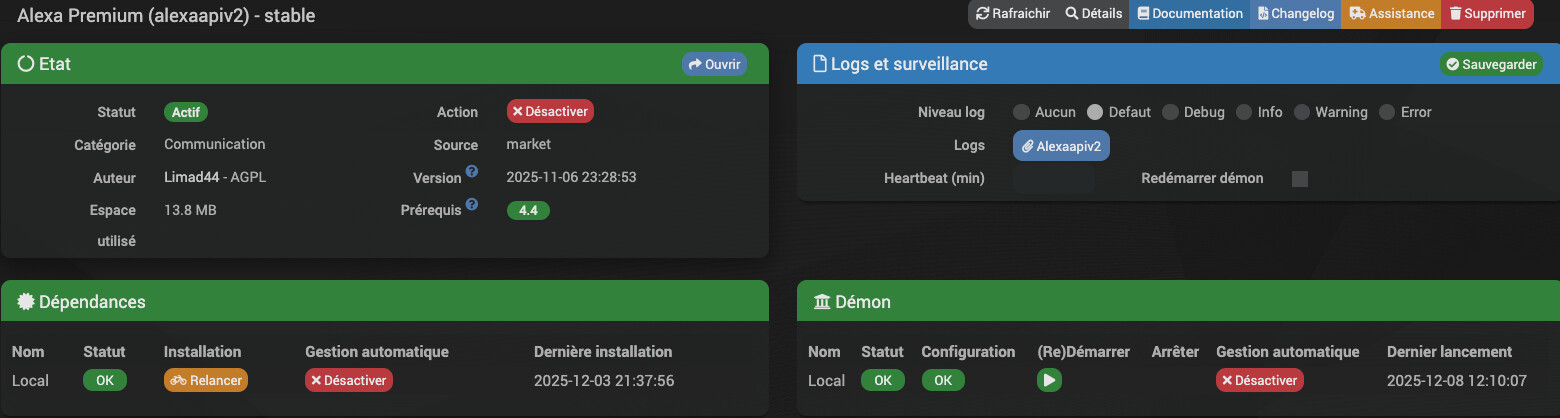Click help icon next to Version
1560x418 pixels.
pyautogui.click(x=472, y=172)
